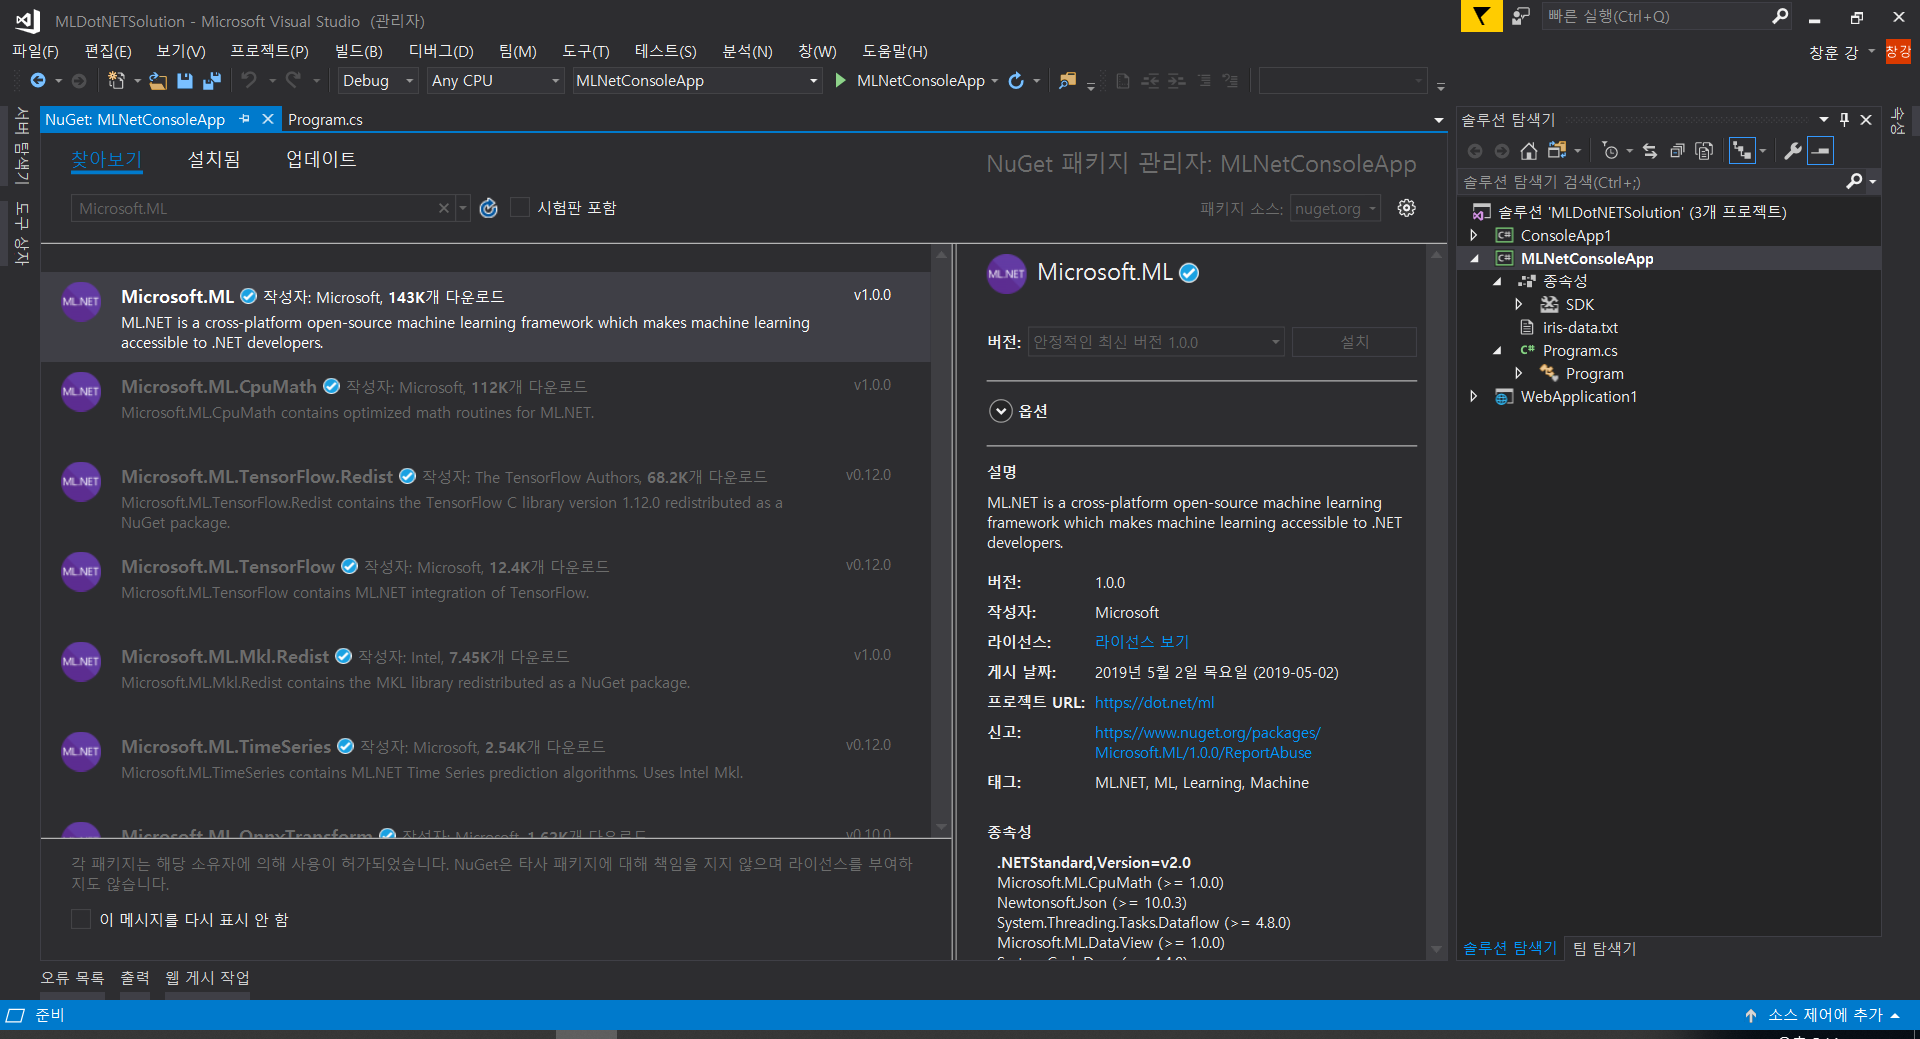Sync with Active Document in Solution Explorer
This screenshot has height=1039, width=1920.
tap(1650, 151)
